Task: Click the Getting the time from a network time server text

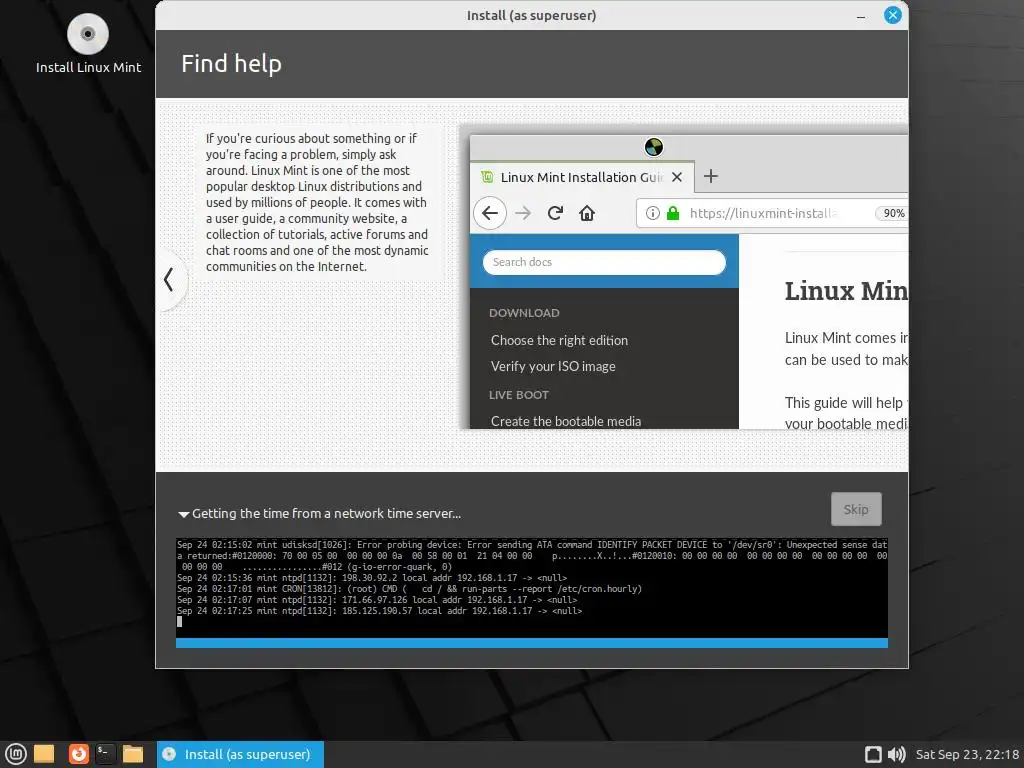Action: 327,514
